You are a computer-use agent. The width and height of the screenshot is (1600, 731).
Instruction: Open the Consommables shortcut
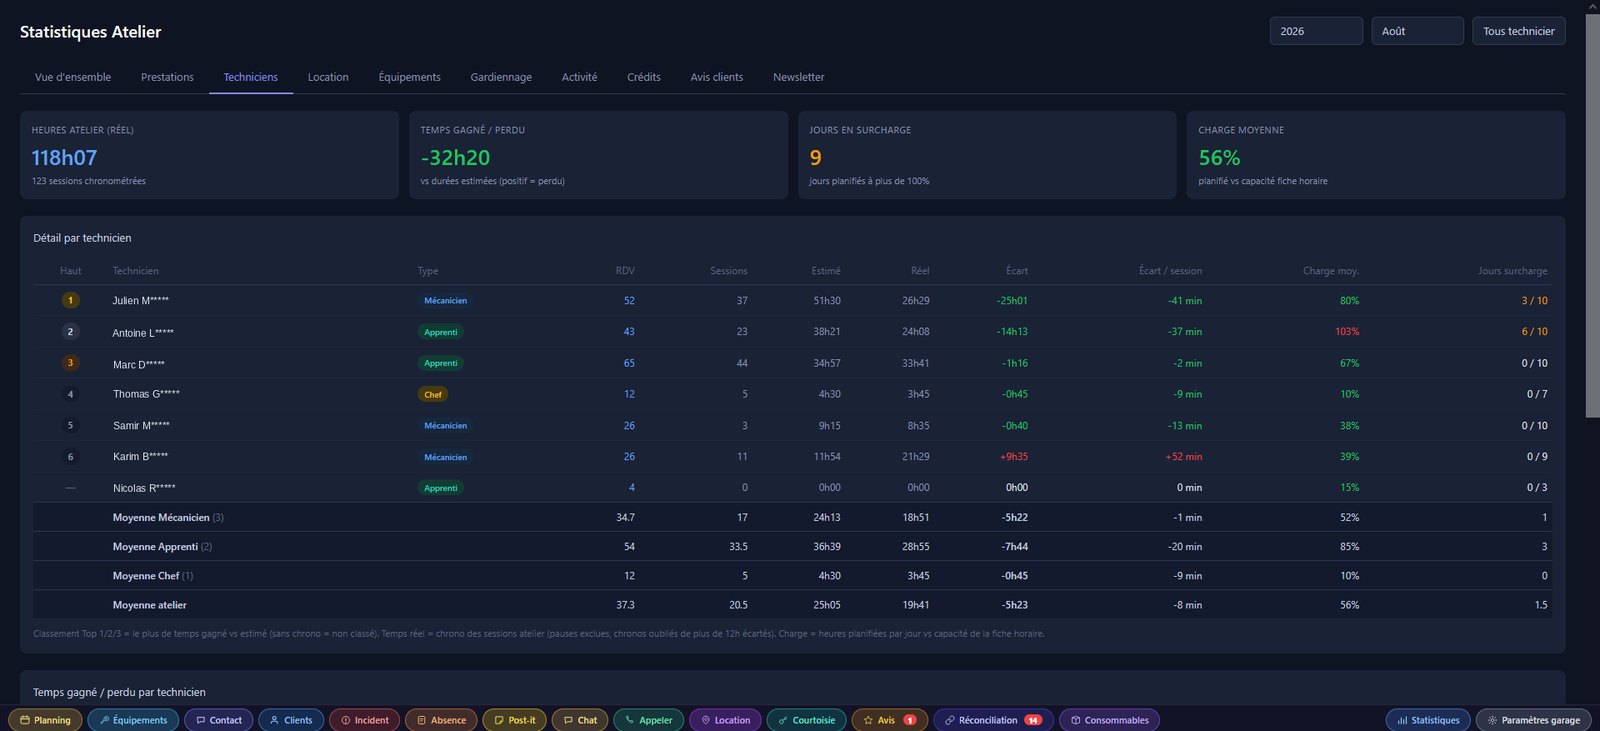point(1109,720)
